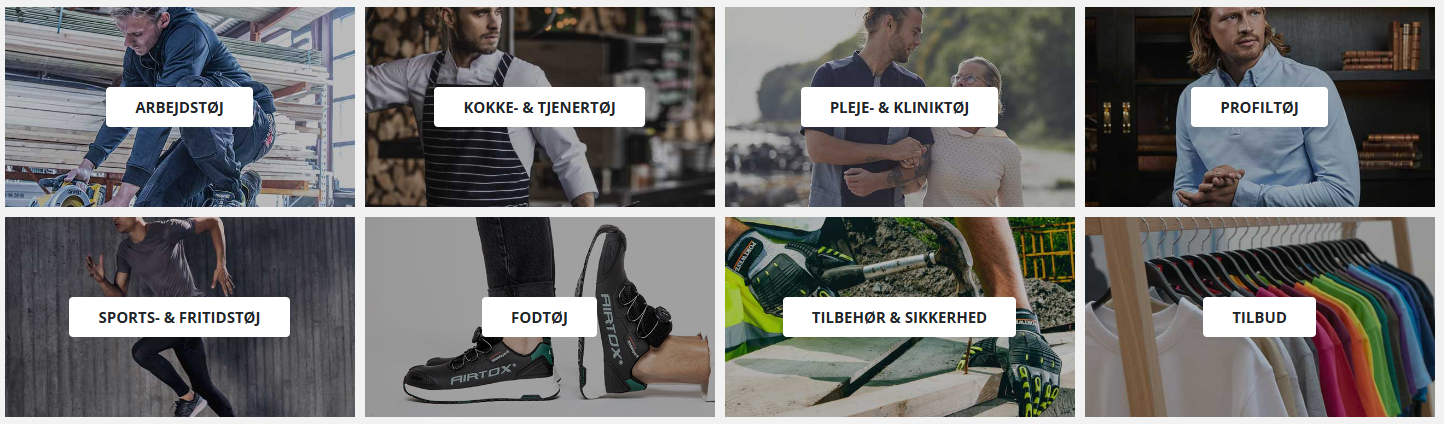Open the FODTØJ category label

click(540, 317)
